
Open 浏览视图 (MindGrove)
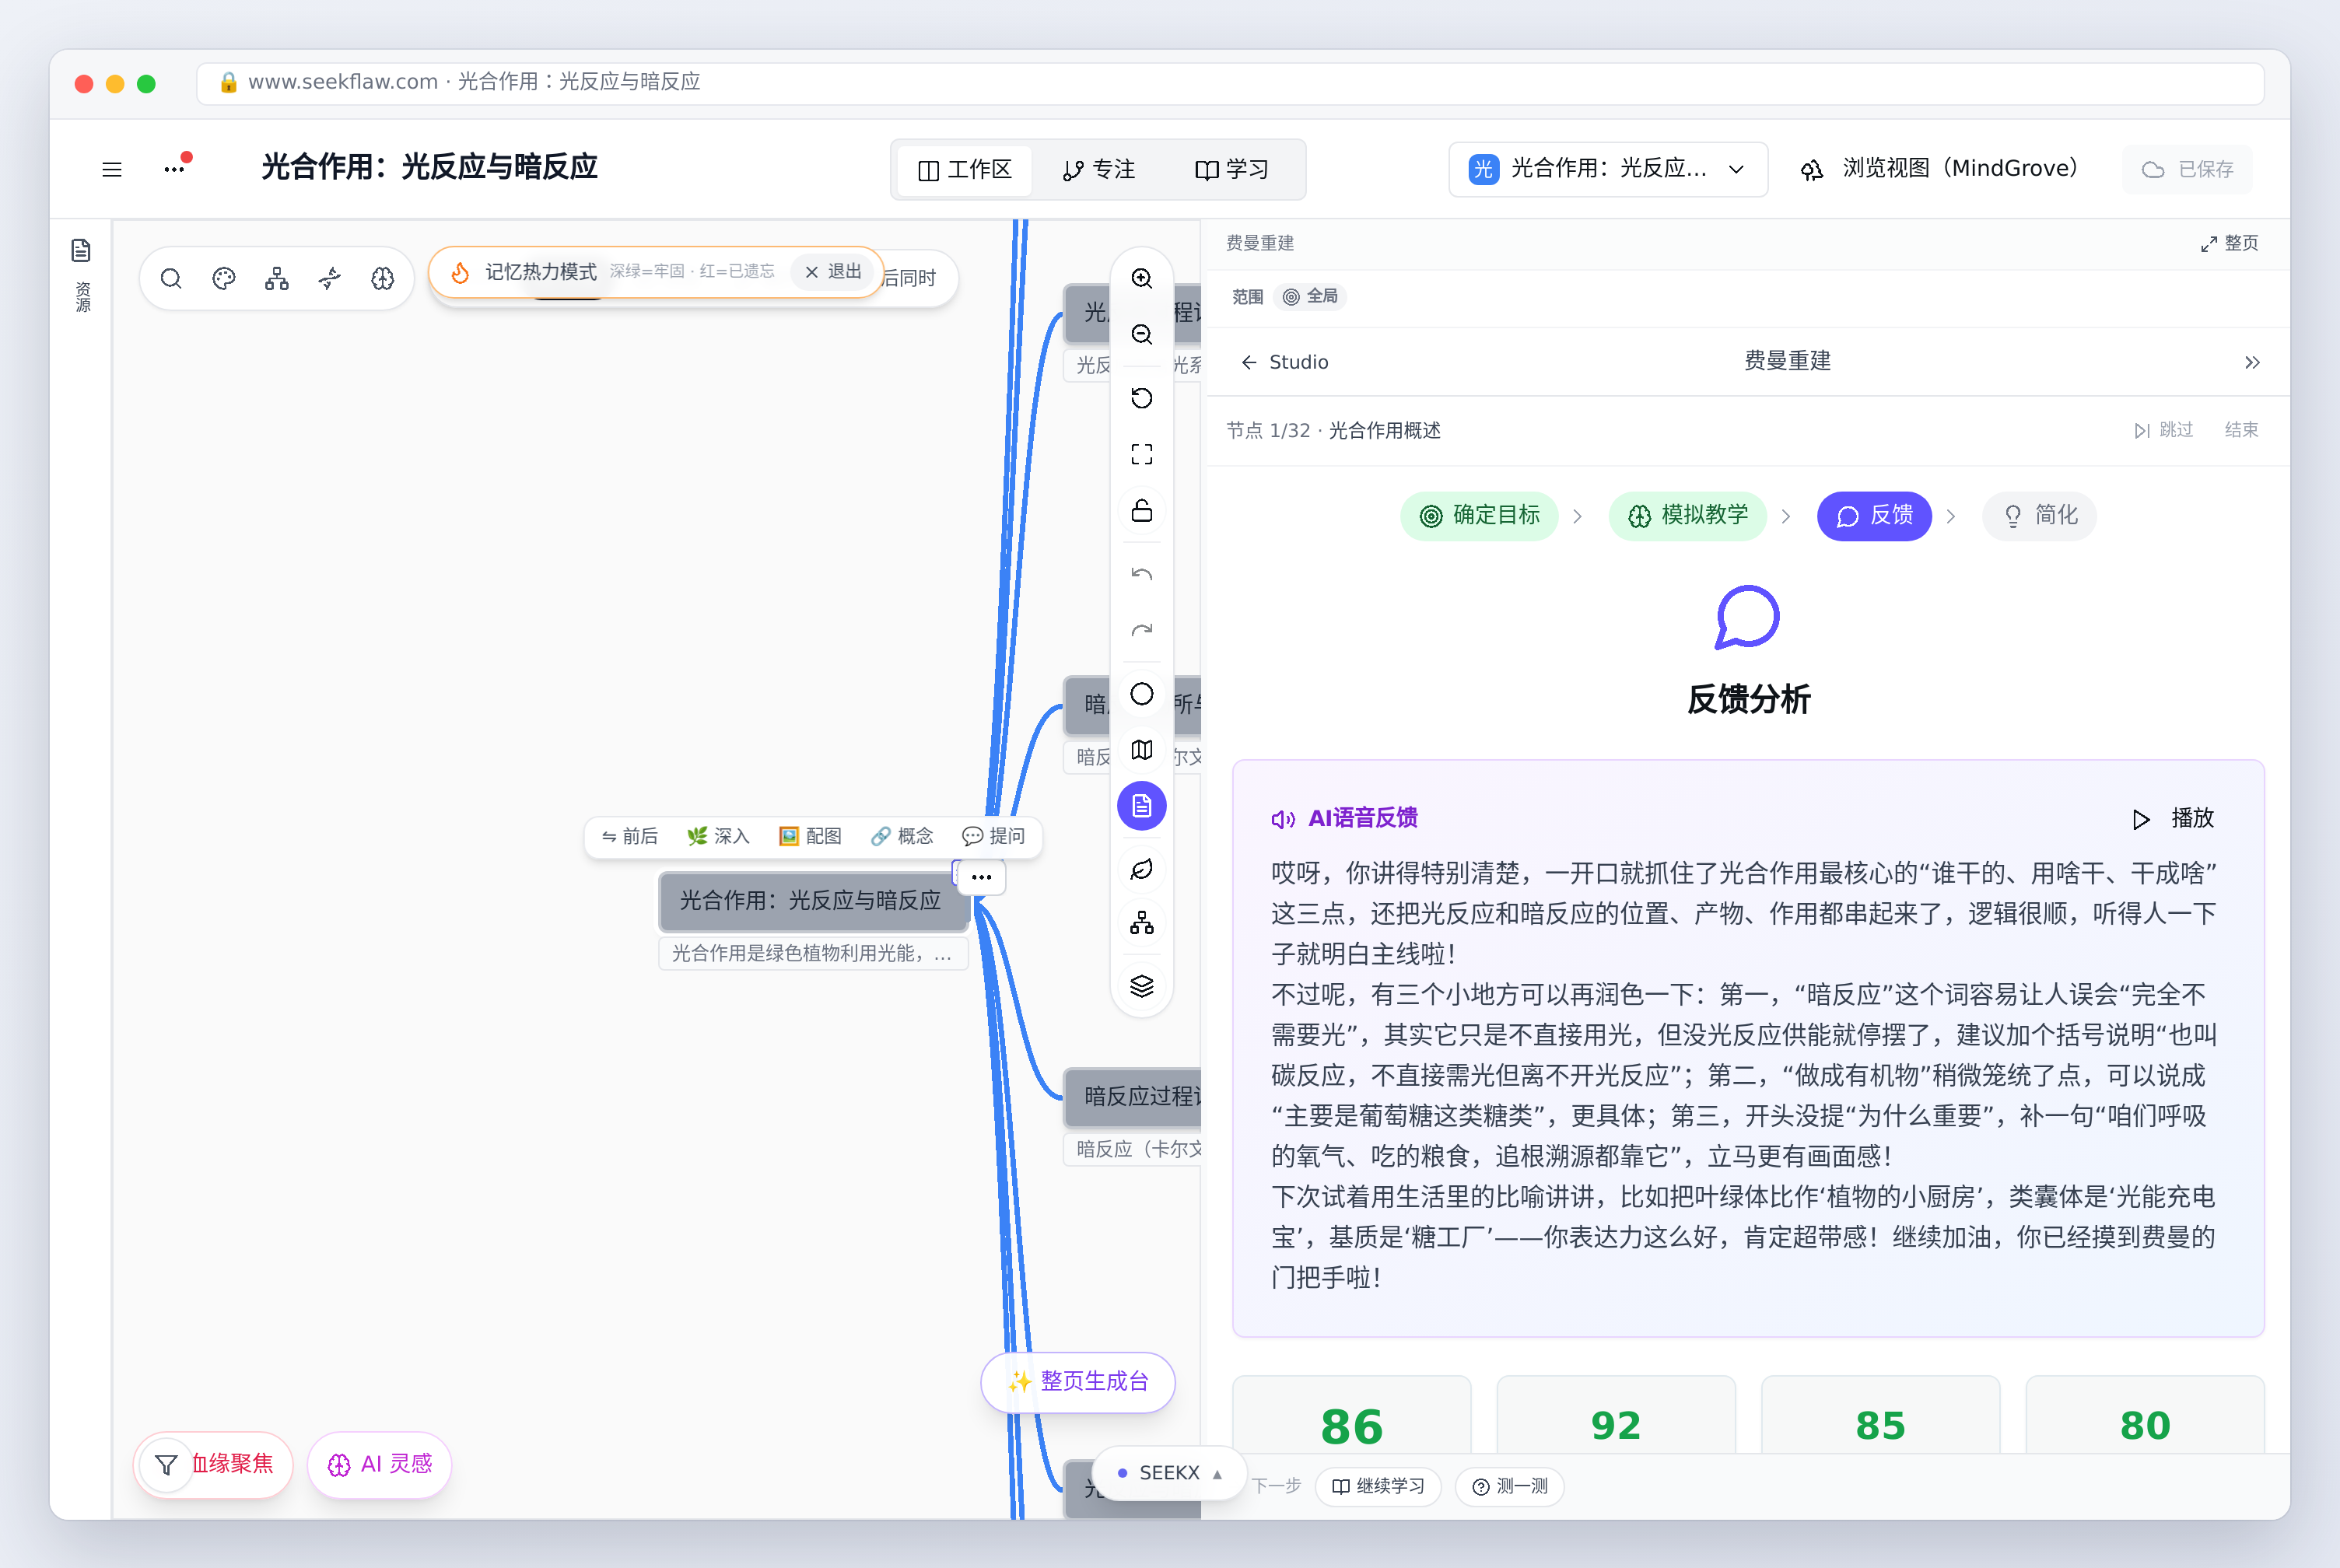(1939, 169)
